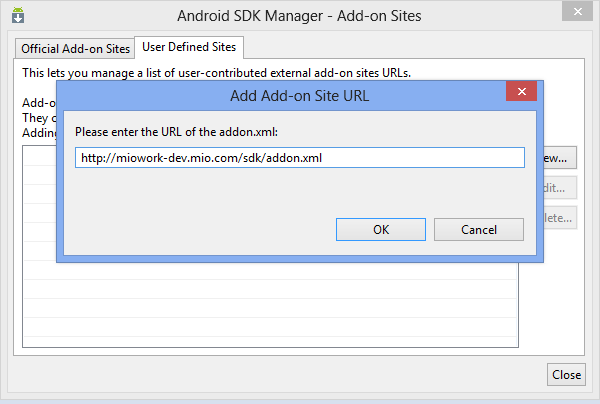Close the Android SDK Manager Add-on Sites window
Screen dimensions: 600x404
[577, 11]
